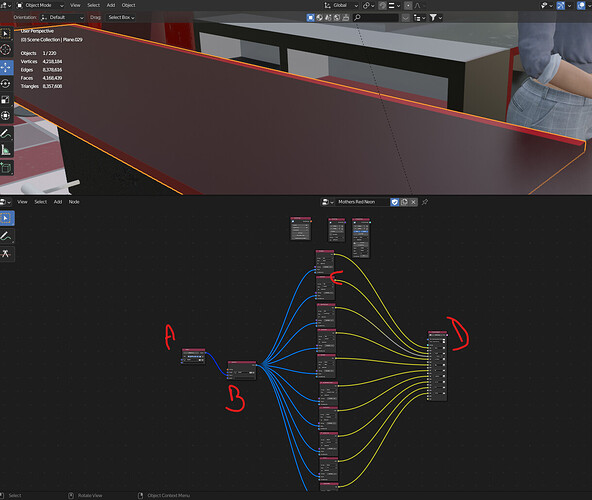Activate the 3D Cursor tool

6,50
